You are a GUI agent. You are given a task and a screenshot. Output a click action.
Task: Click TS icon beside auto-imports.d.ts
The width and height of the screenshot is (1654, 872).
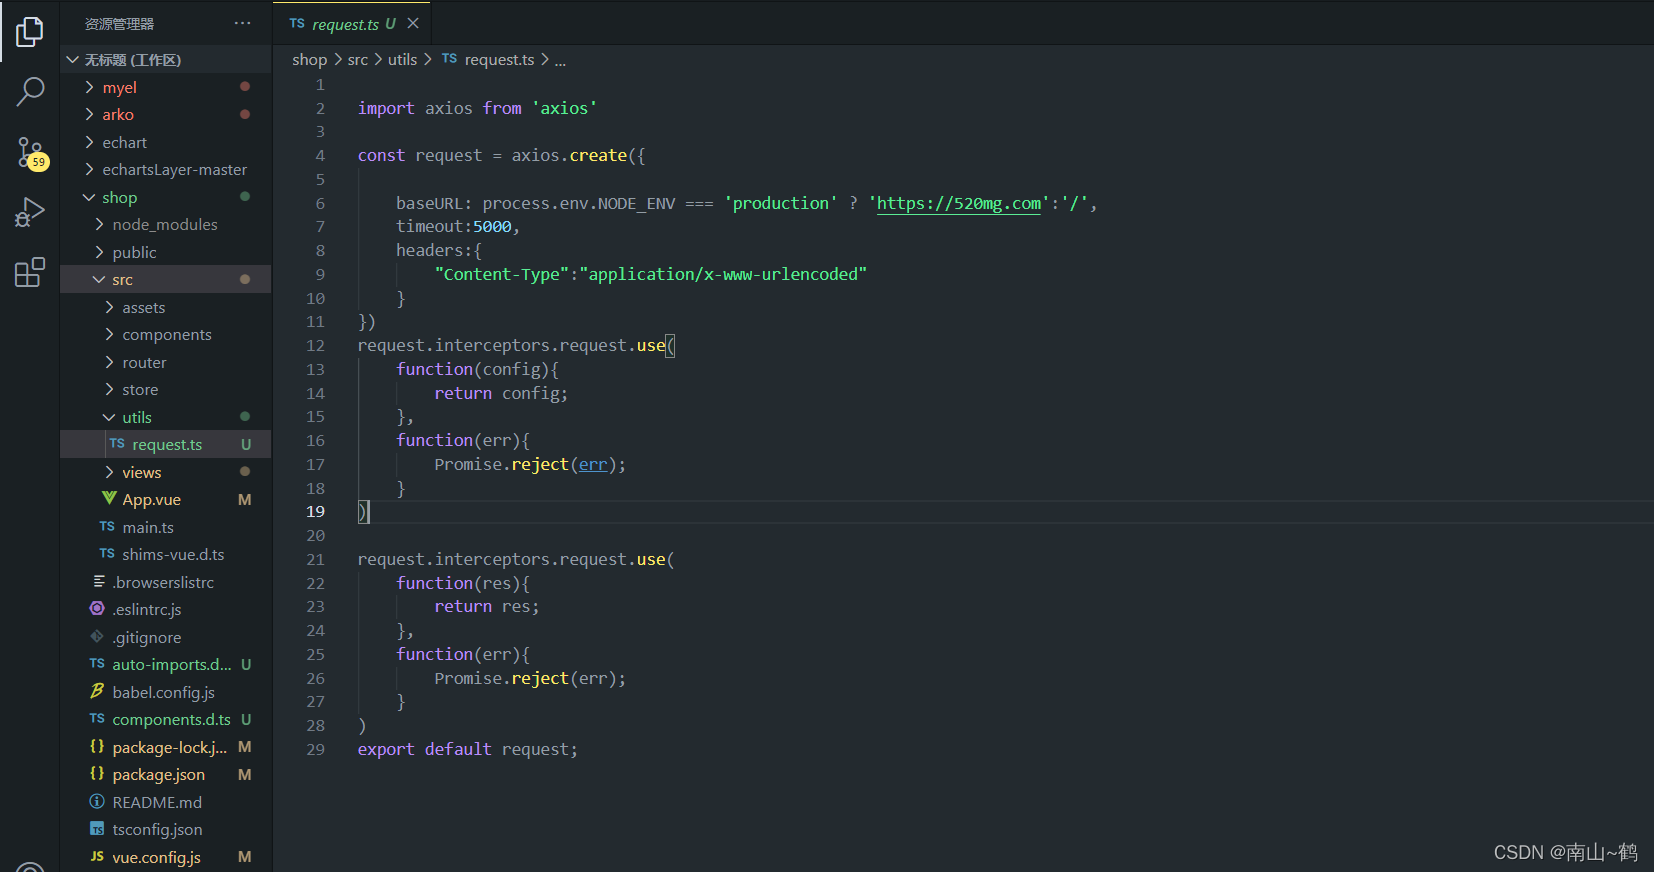[97, 664]
